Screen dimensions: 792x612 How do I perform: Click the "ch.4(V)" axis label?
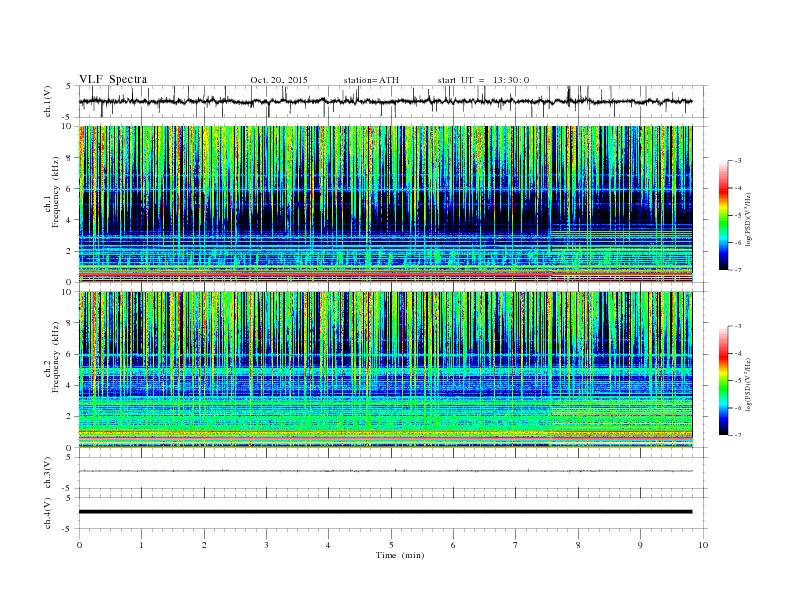pyautogui.click(x=48, y=513)
